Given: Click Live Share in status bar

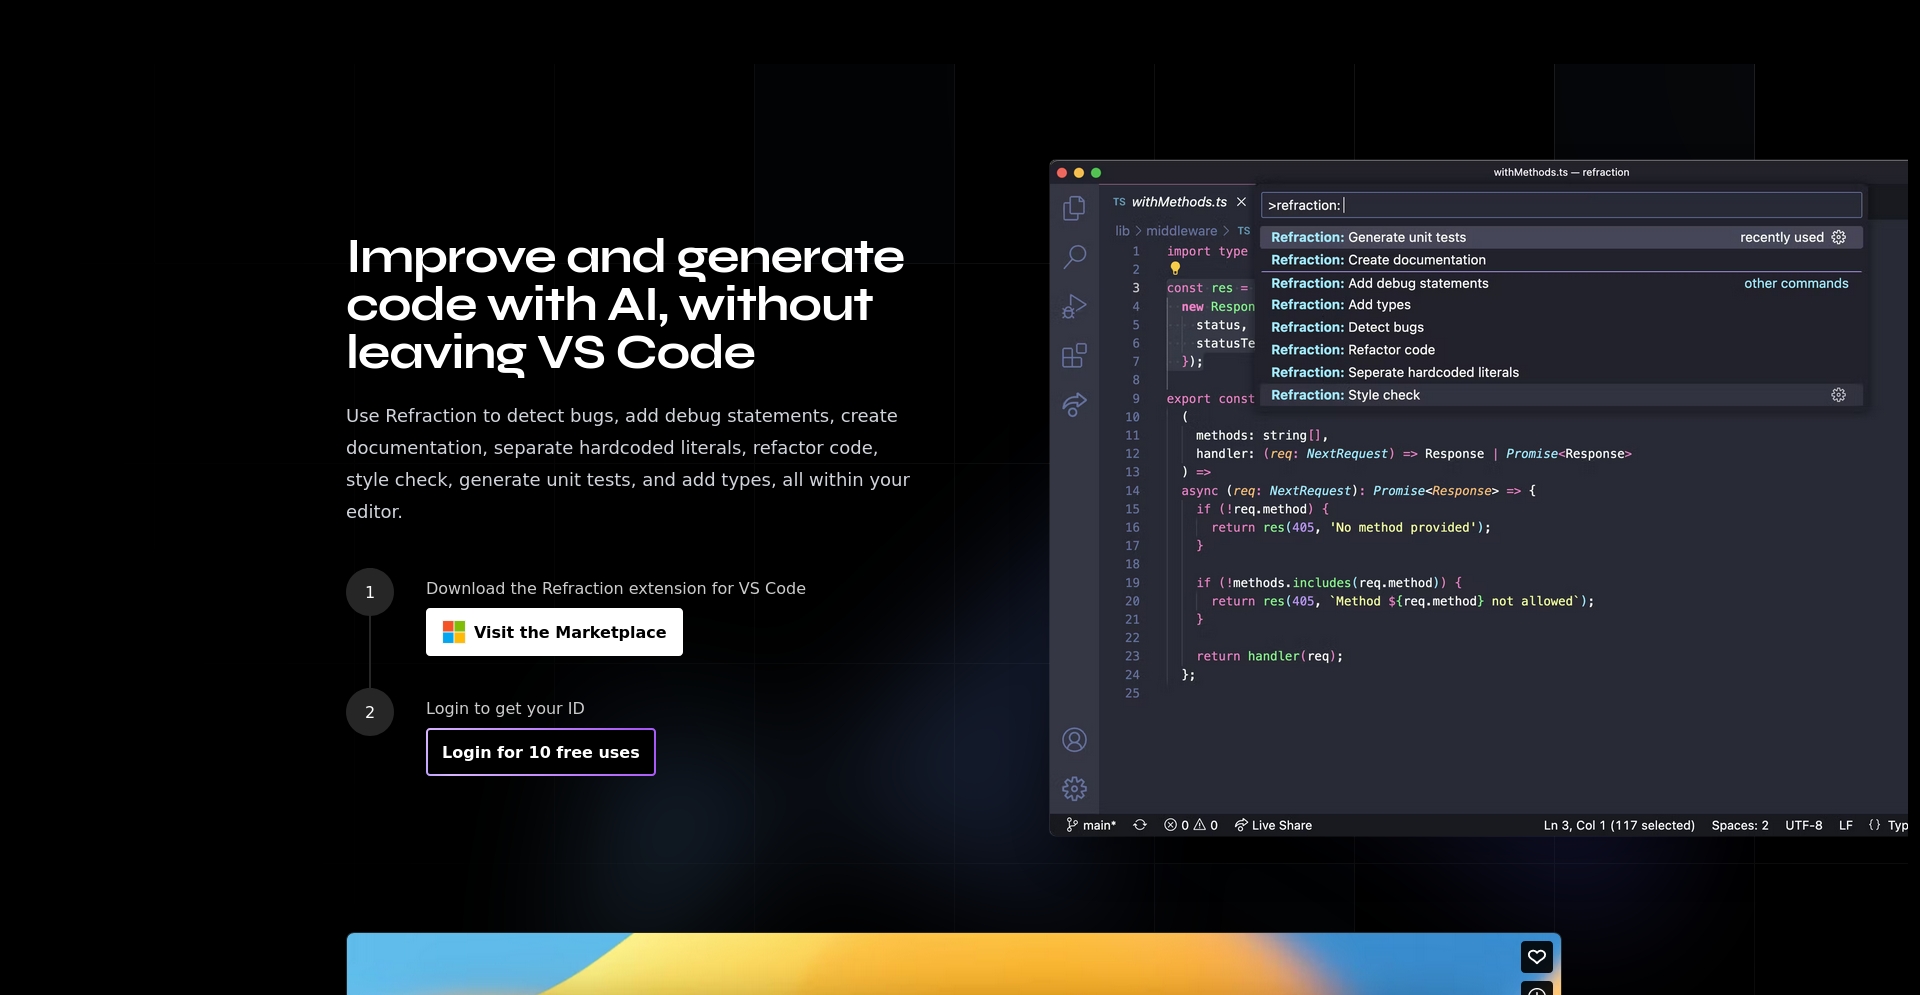Looking at the screenshot, I should 1273,825.
